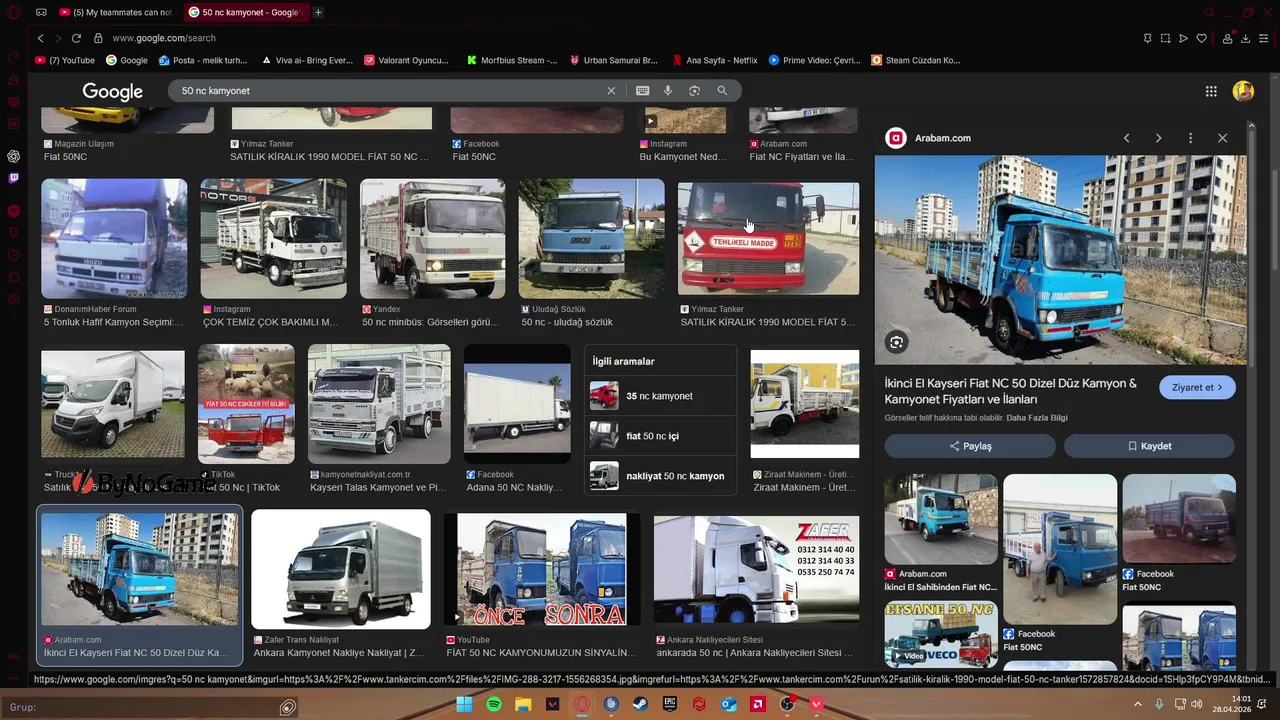Launch Spotify from the taskbar

(x=494, y=704)
